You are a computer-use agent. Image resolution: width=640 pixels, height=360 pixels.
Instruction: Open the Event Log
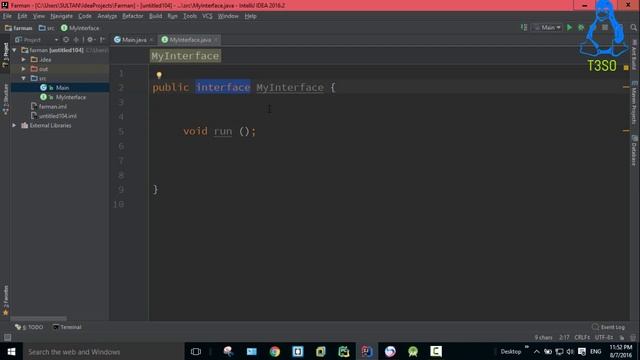pos(608,327)
